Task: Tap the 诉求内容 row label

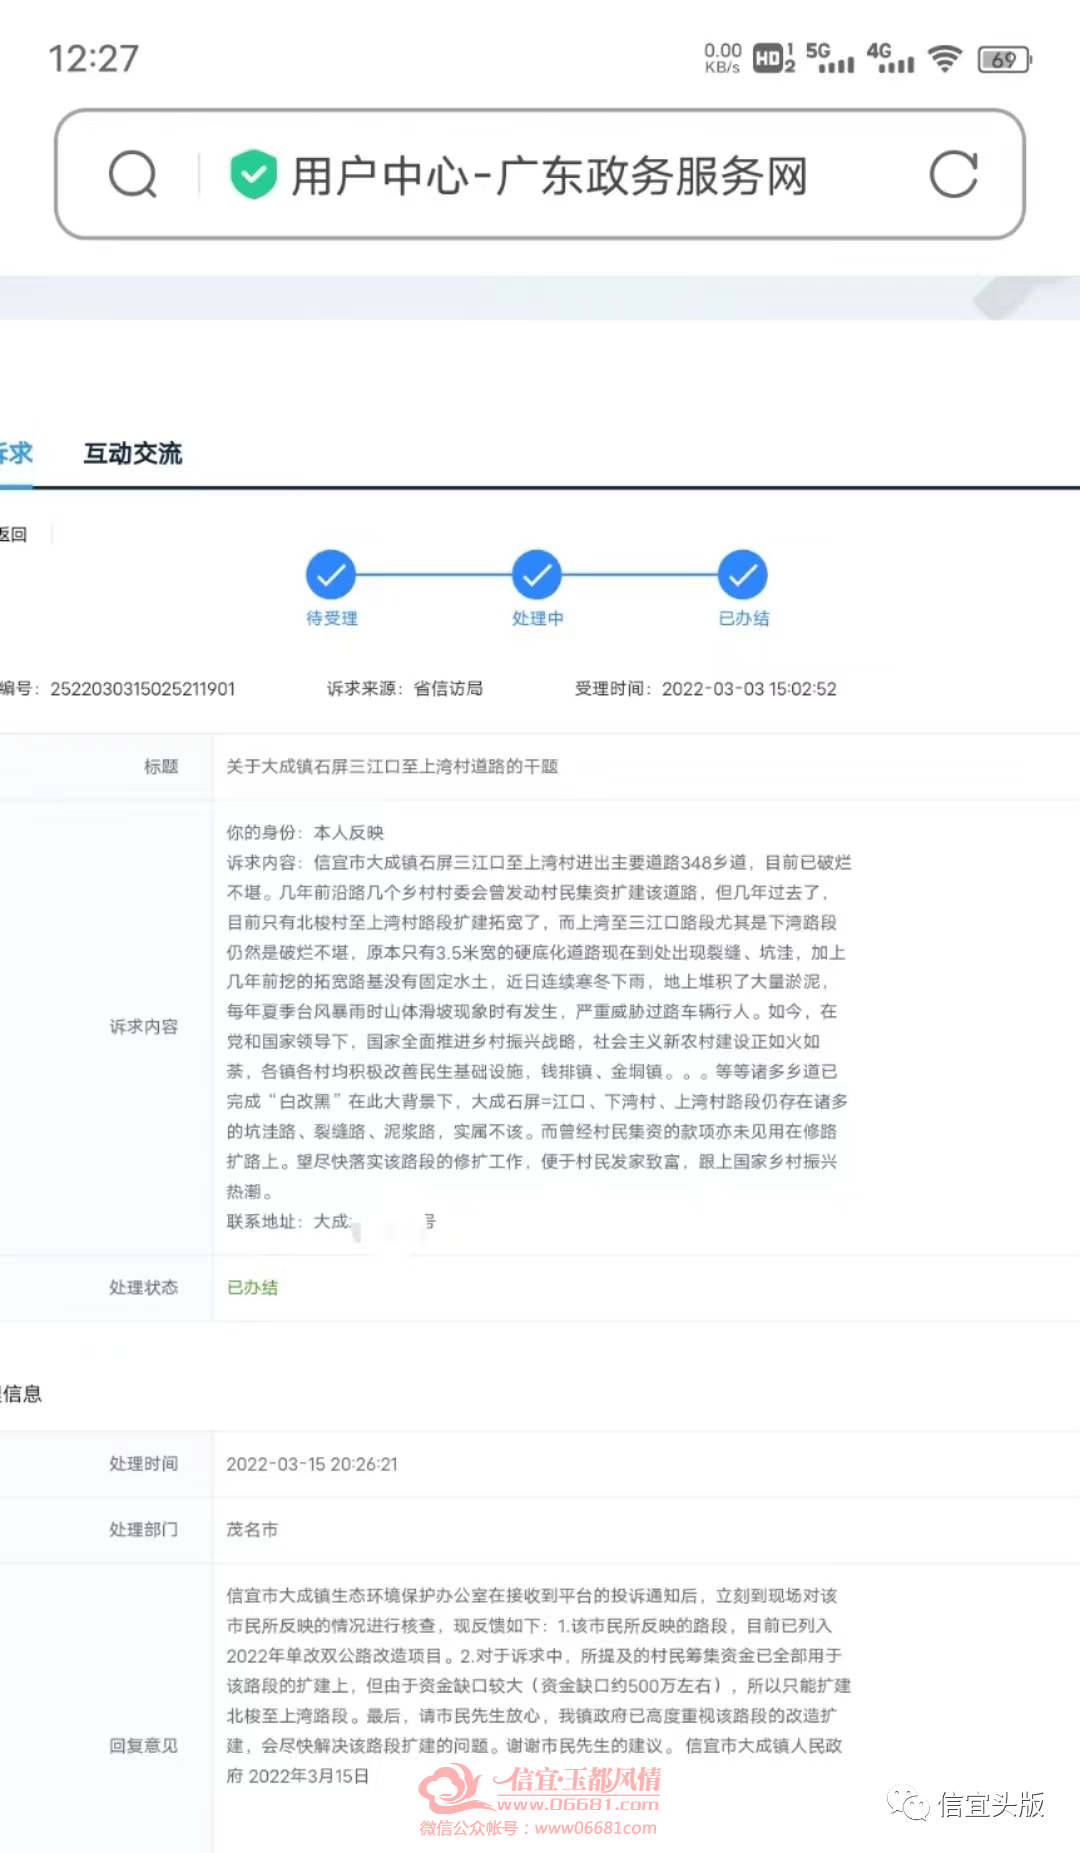Action: tap(144, 1027)
